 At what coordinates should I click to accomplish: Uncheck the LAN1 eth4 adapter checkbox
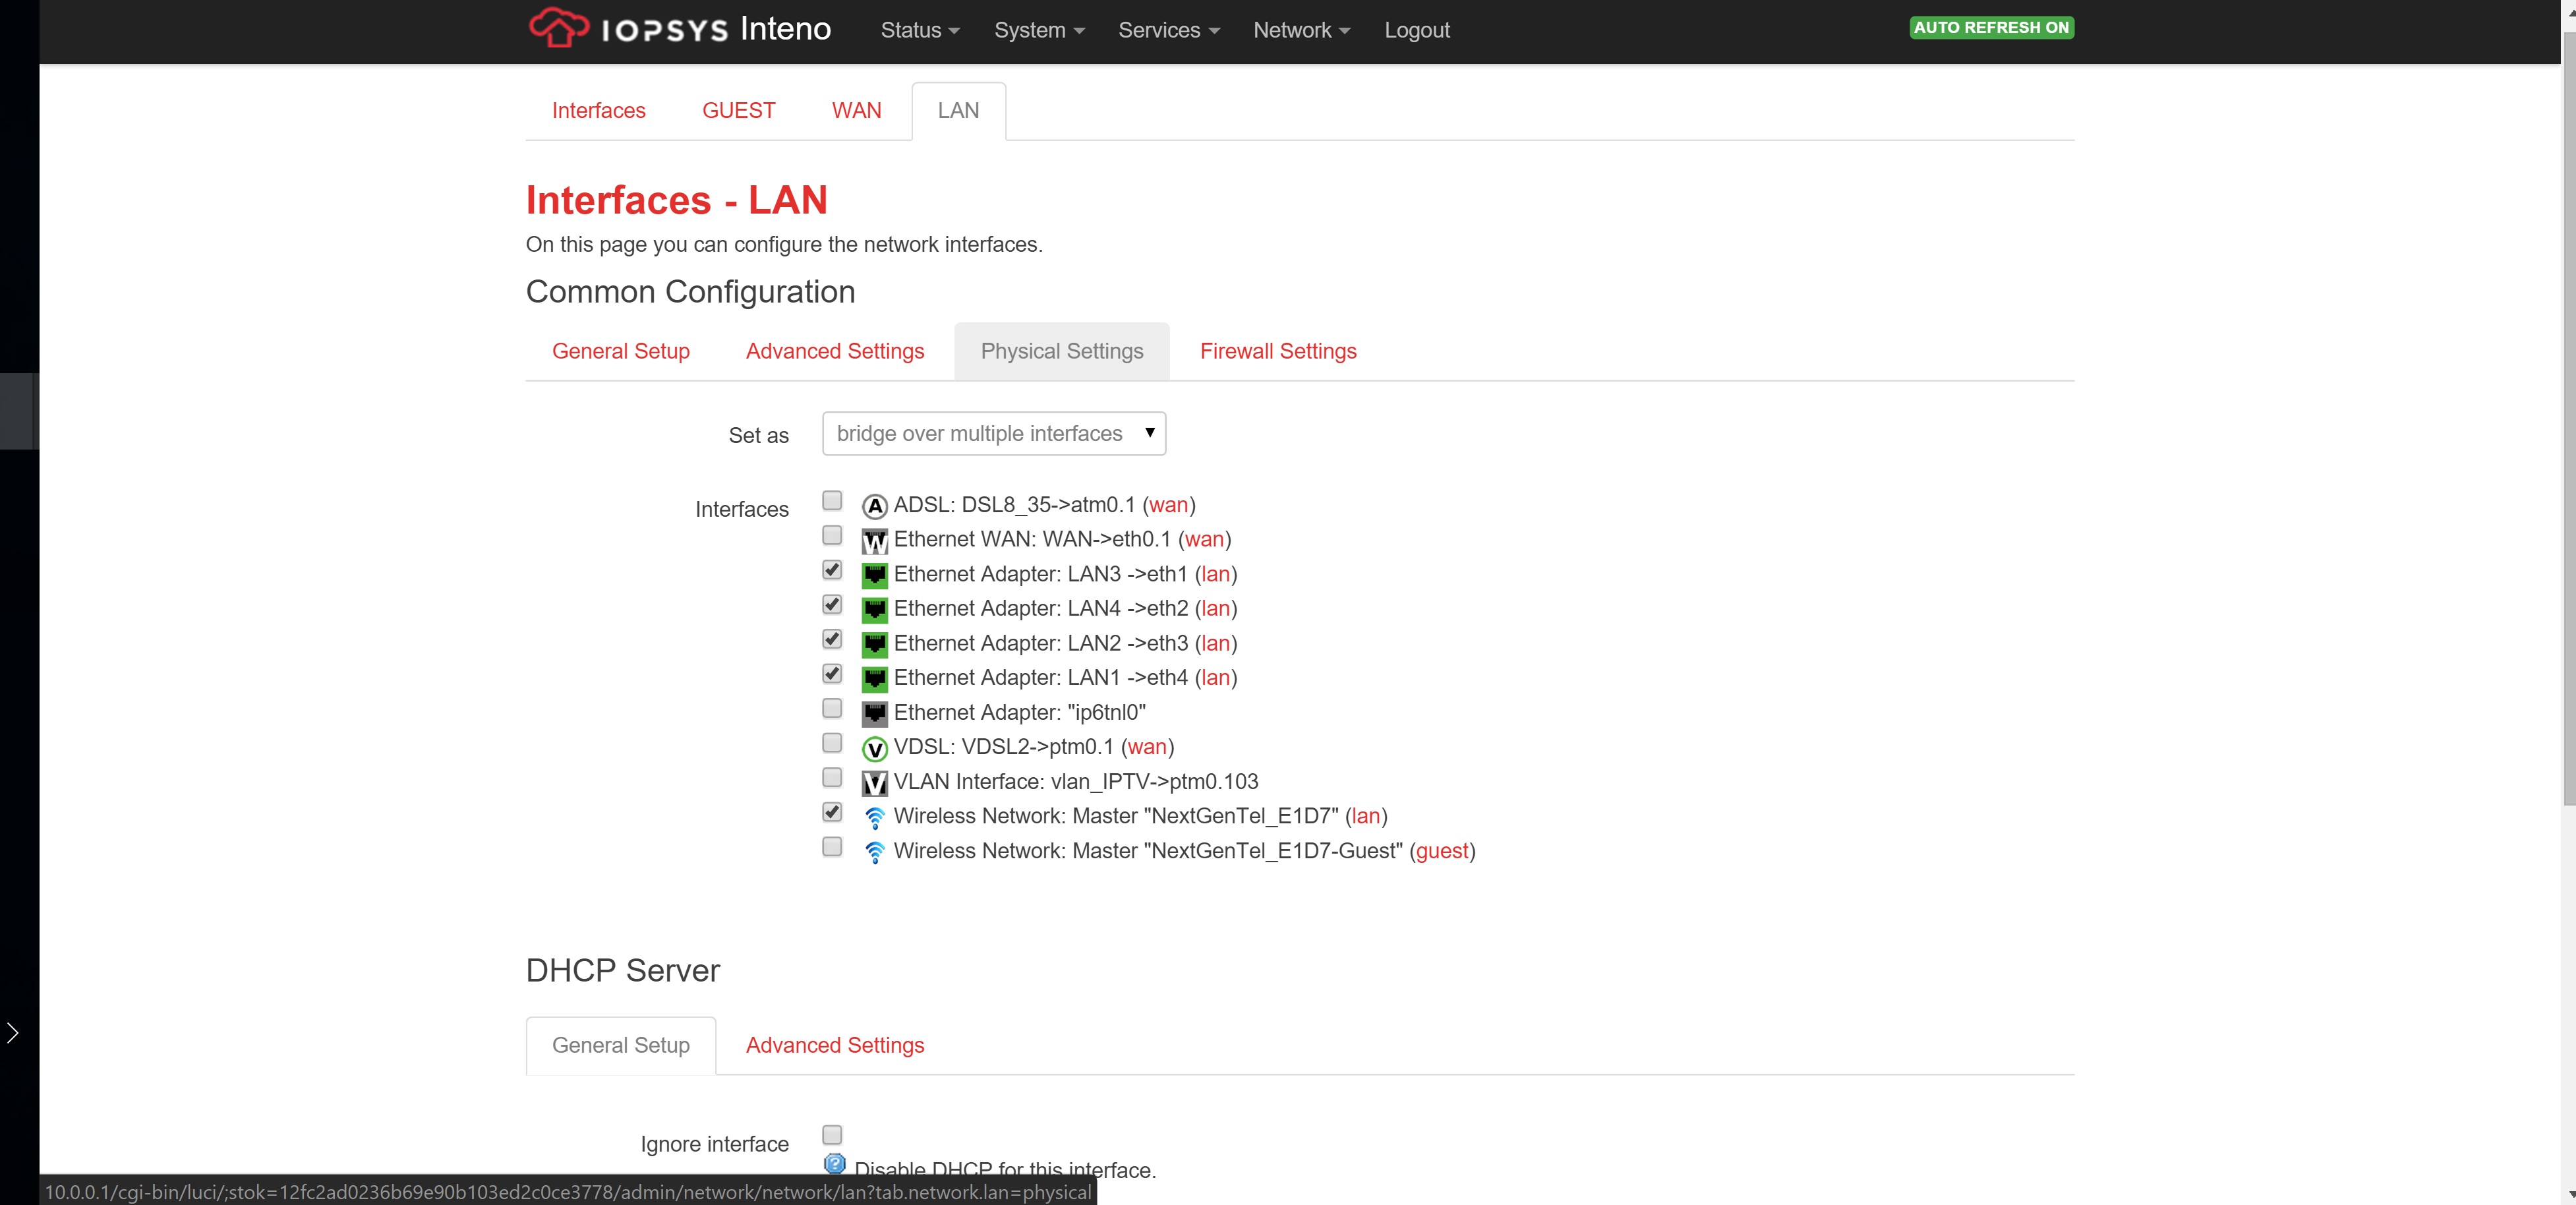pos(831,673)
